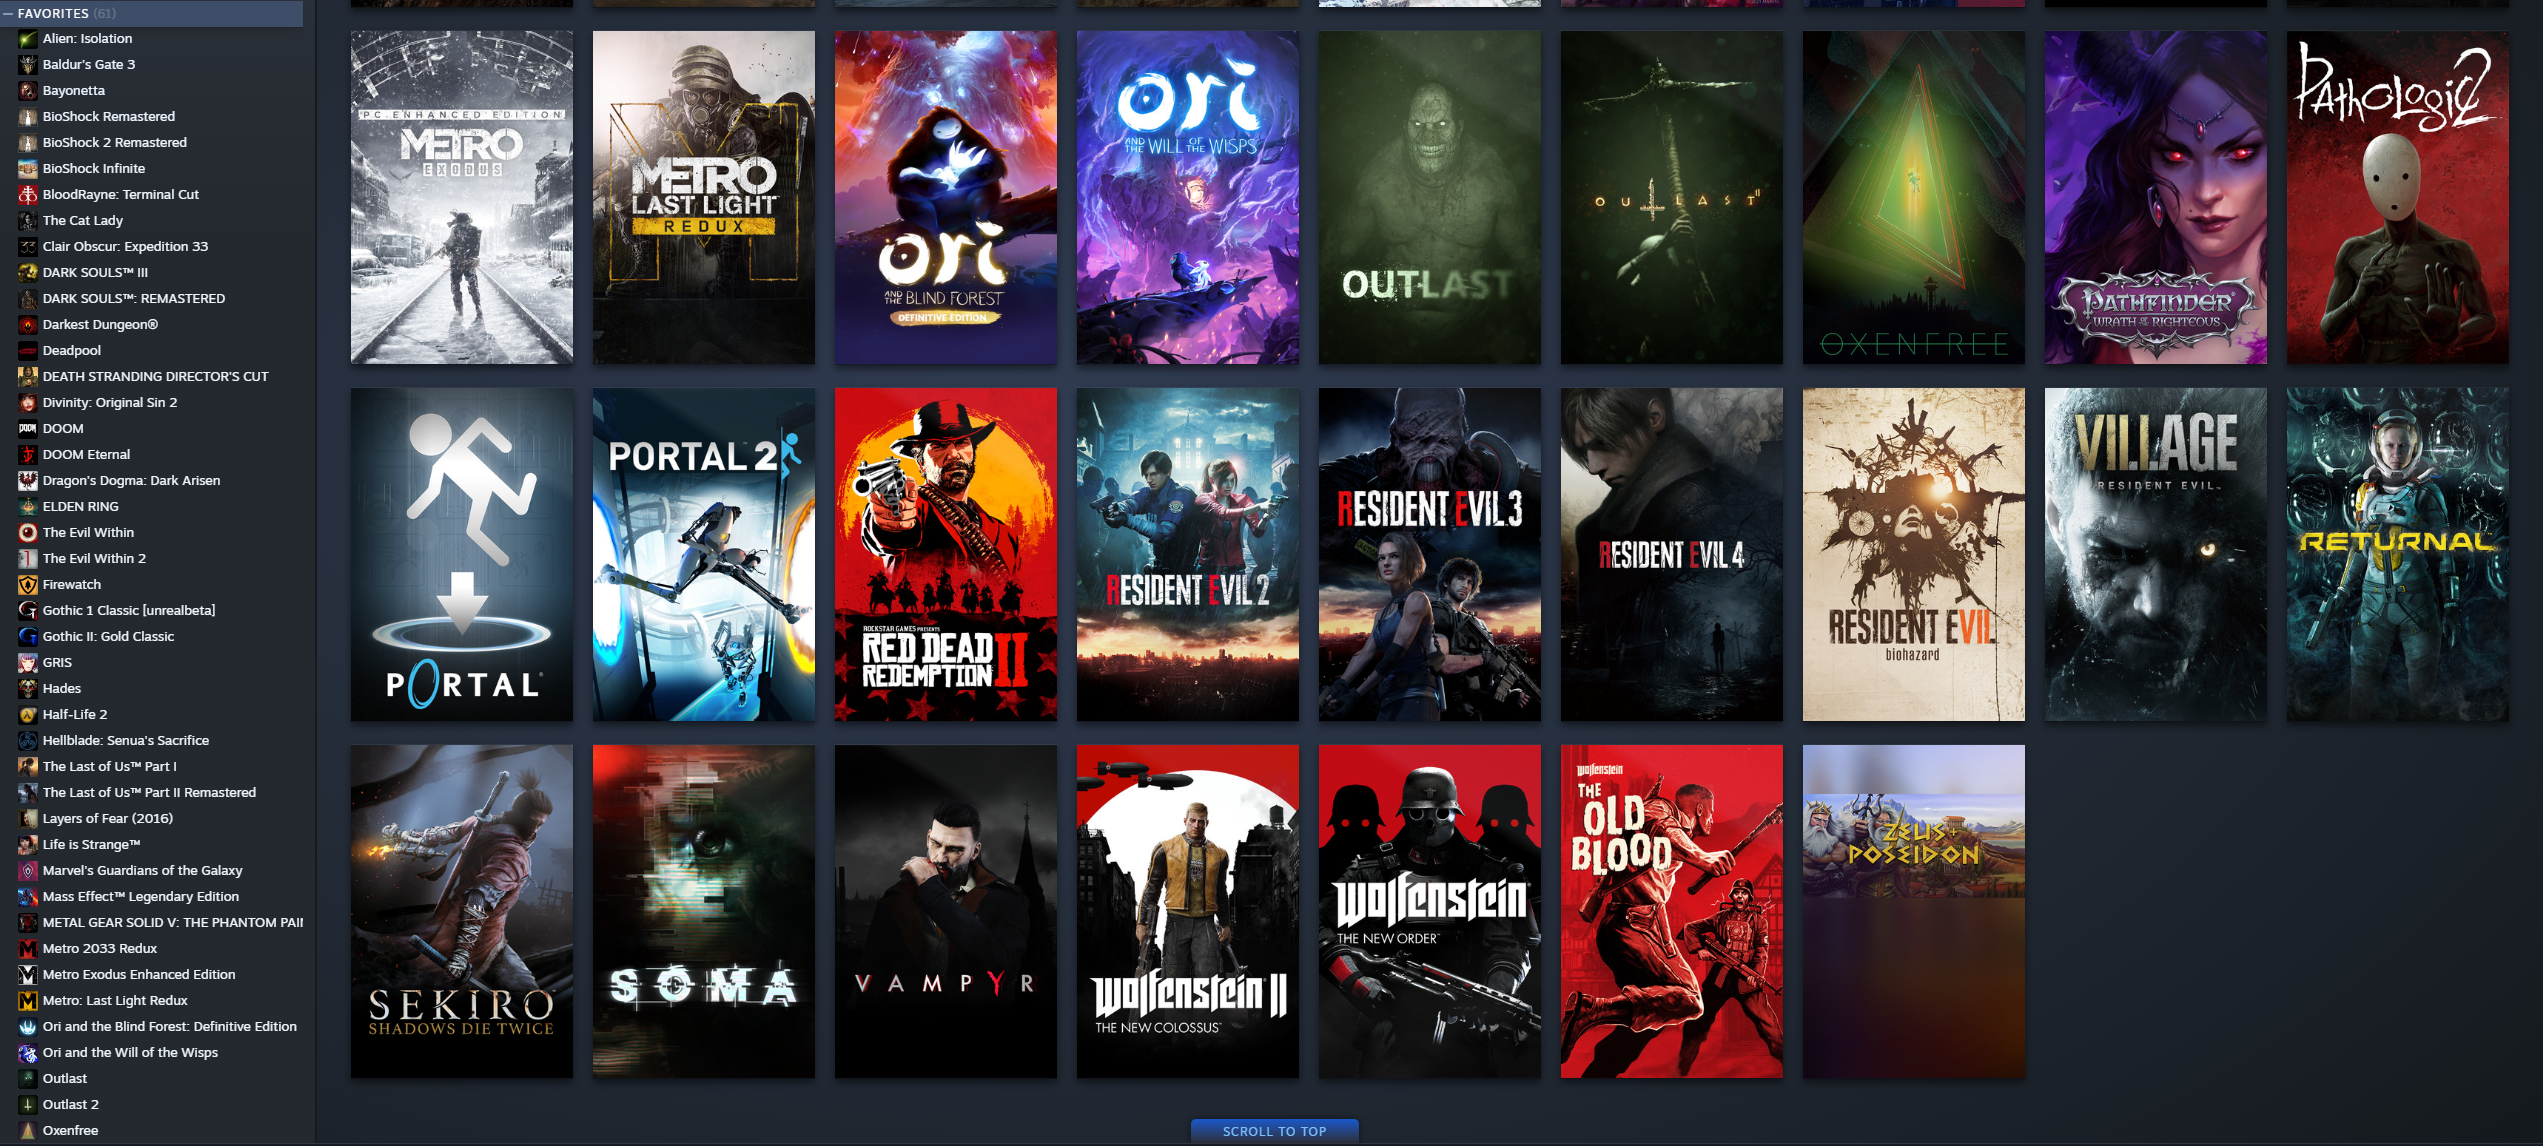The image size is (2543, 1146).
Task: Click the ELDEN RING icon in list
Action: 28,507
